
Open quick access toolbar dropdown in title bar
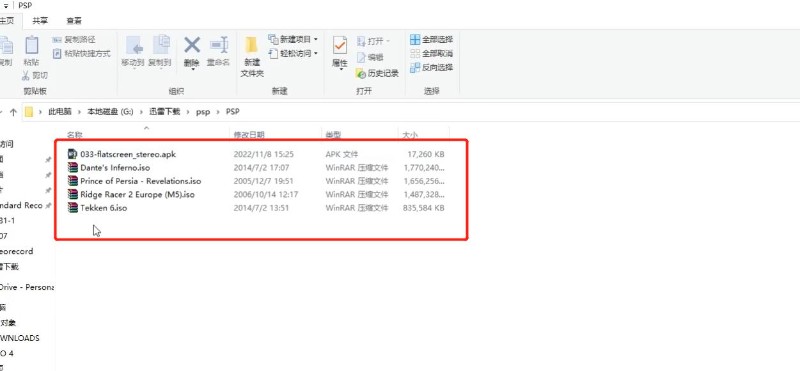tap(6, 6)
